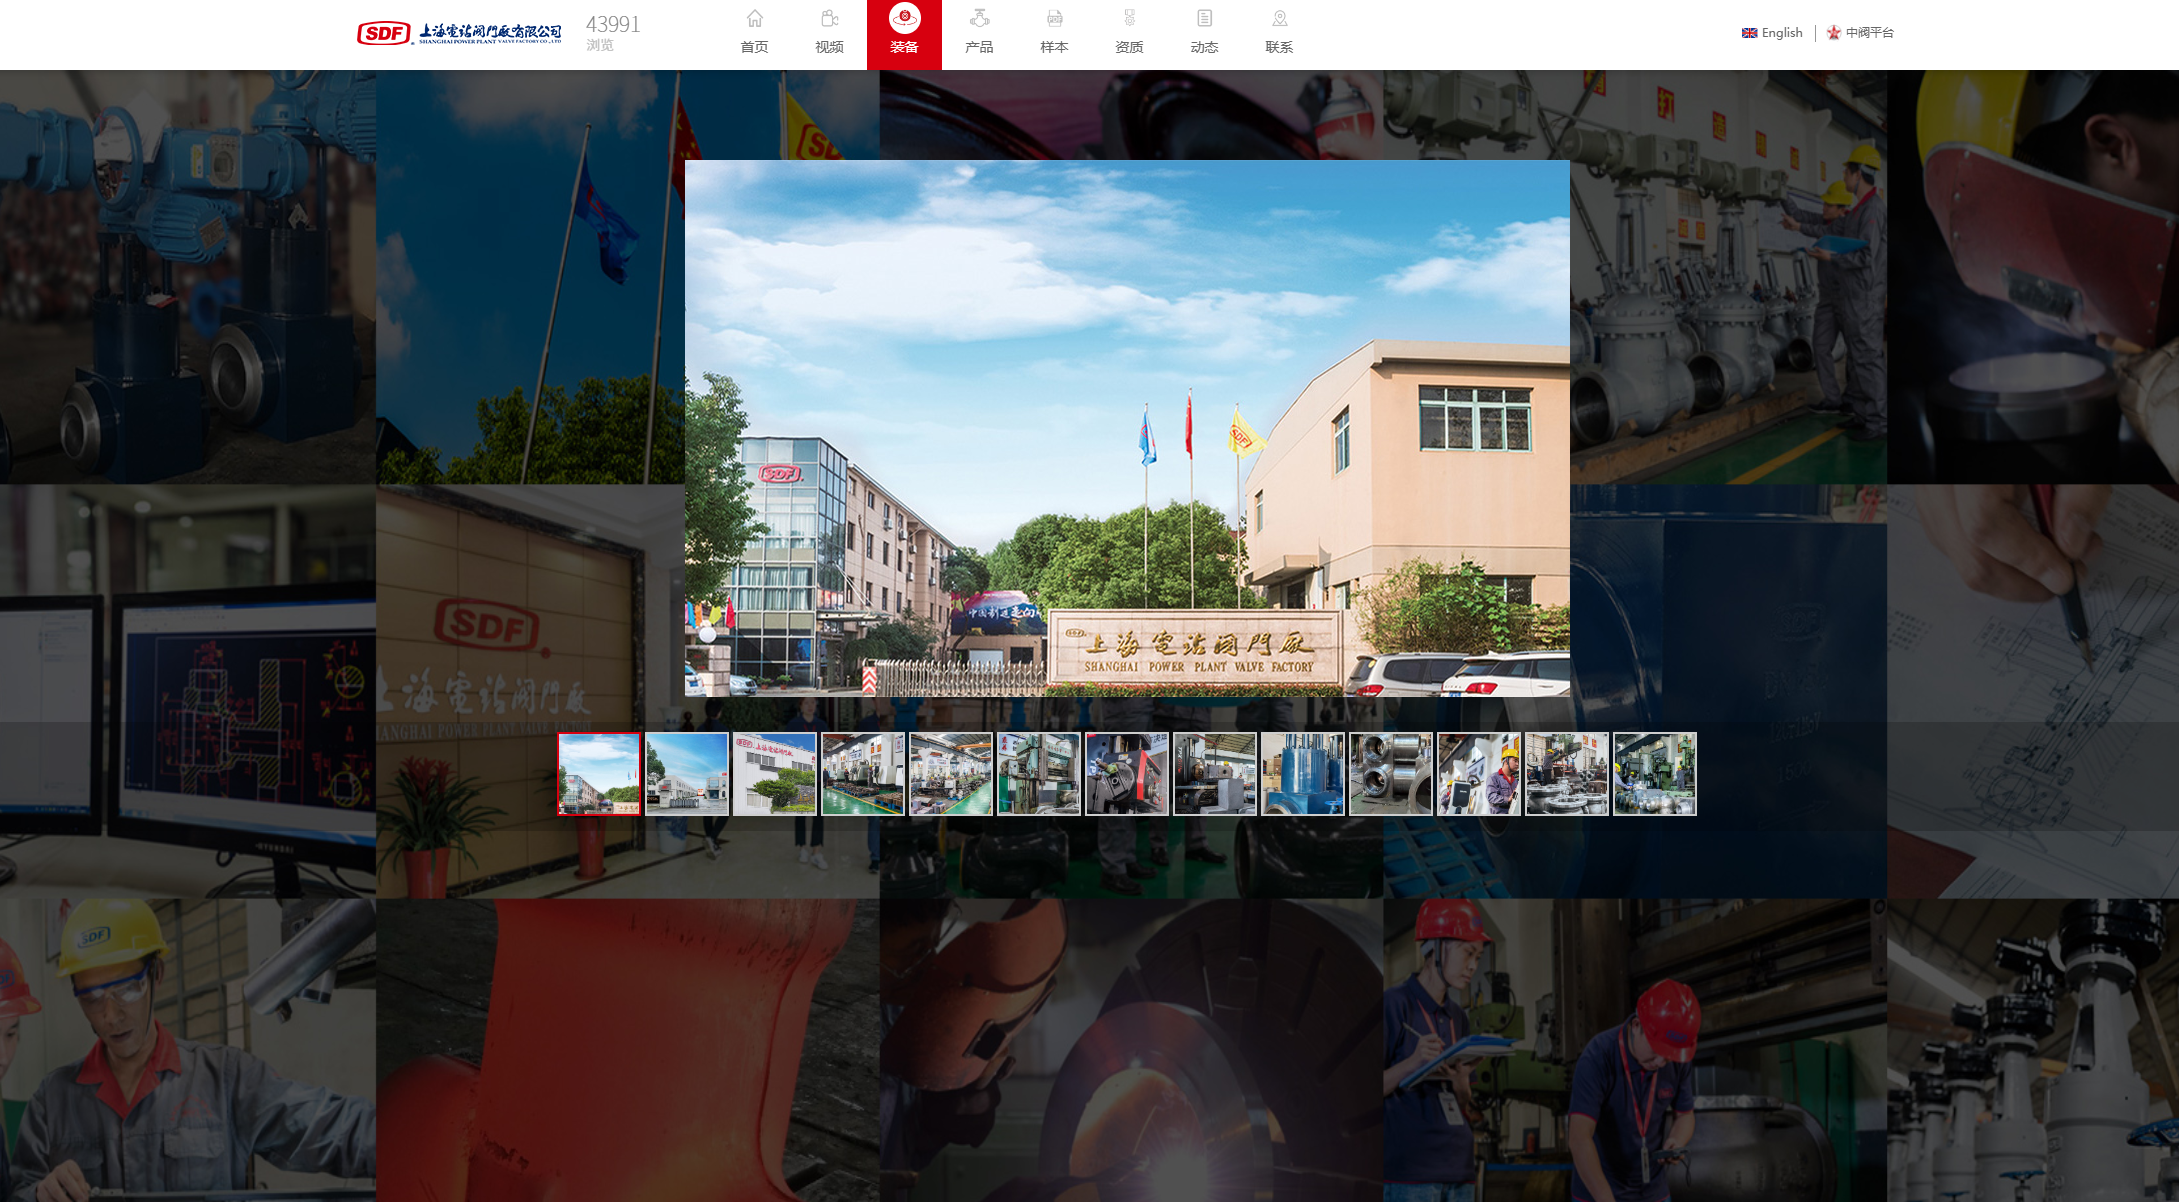Select the first red-bordered thumbnail

point(599,774)
